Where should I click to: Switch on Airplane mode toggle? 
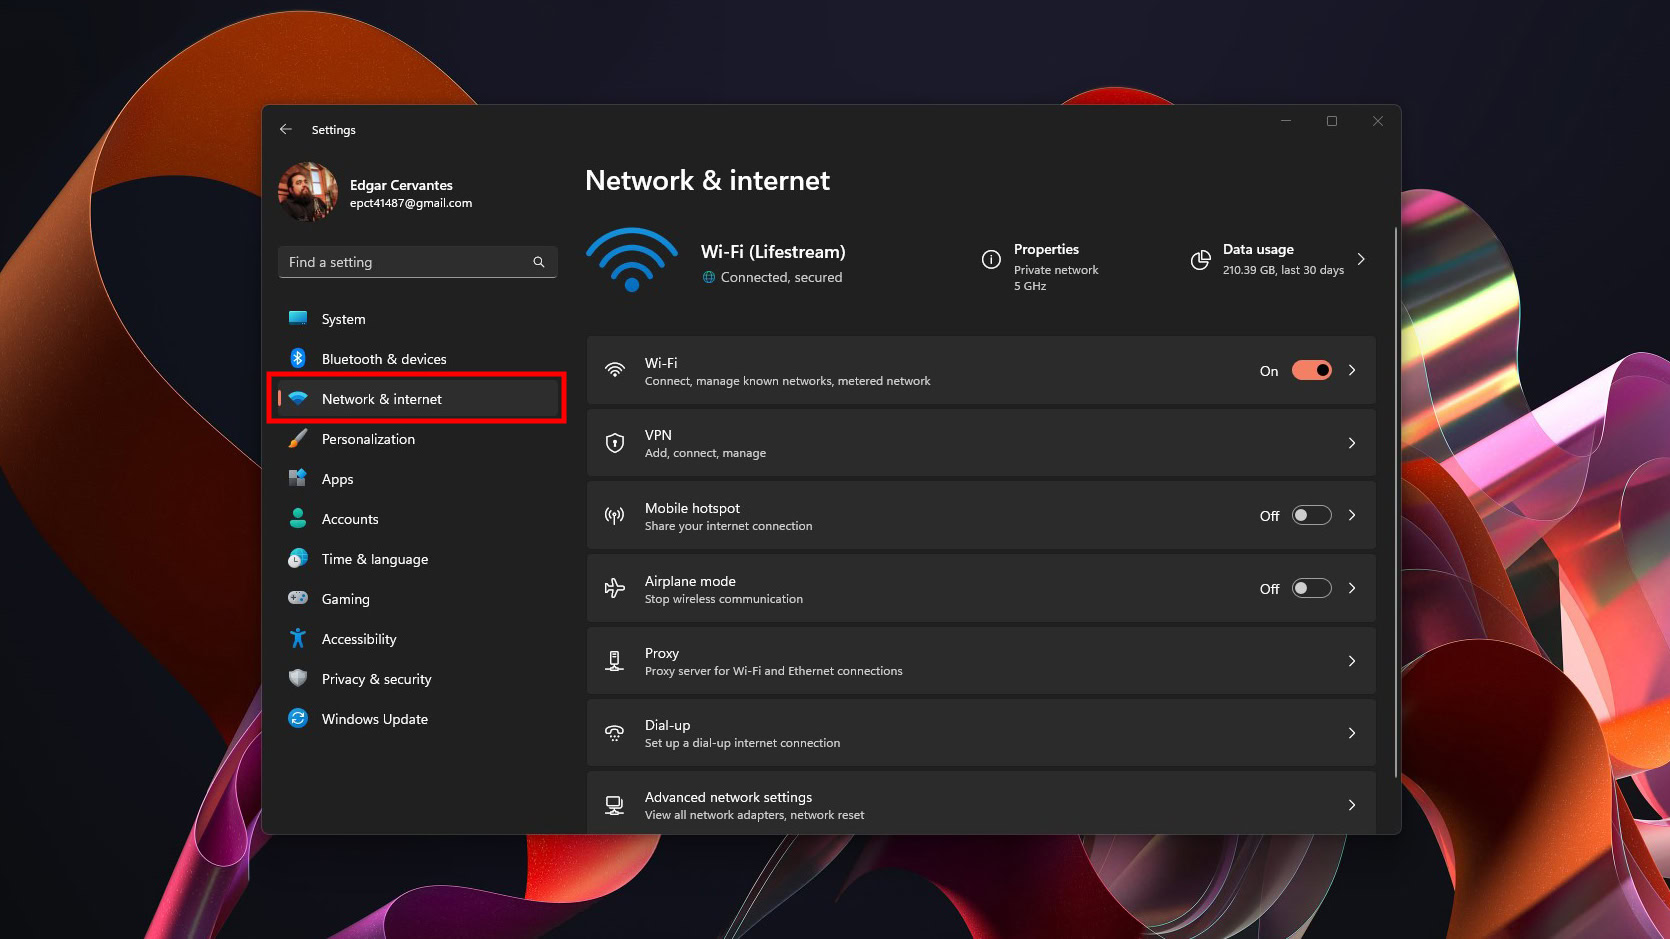point(1312,588)
